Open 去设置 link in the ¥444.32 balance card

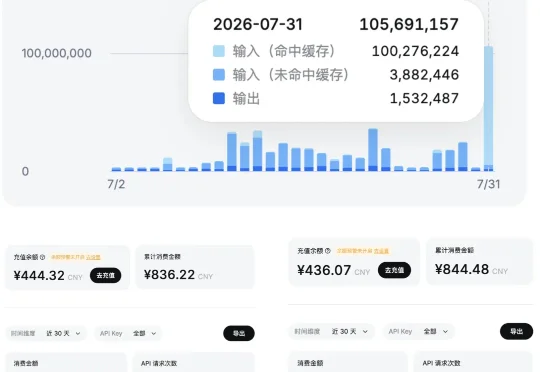93,257
